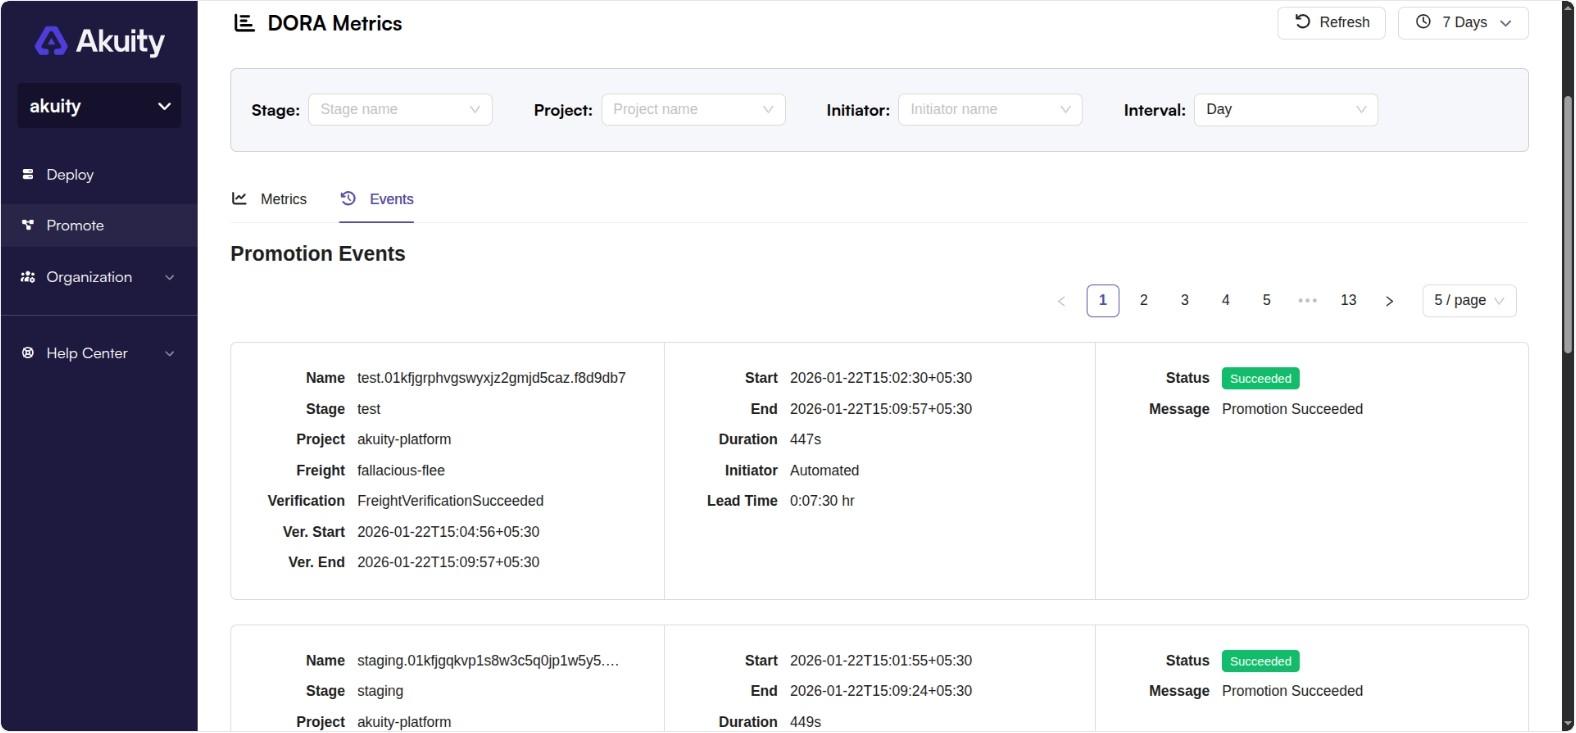Click the clock icon beside 7 Days

[x=1423, y=22]
